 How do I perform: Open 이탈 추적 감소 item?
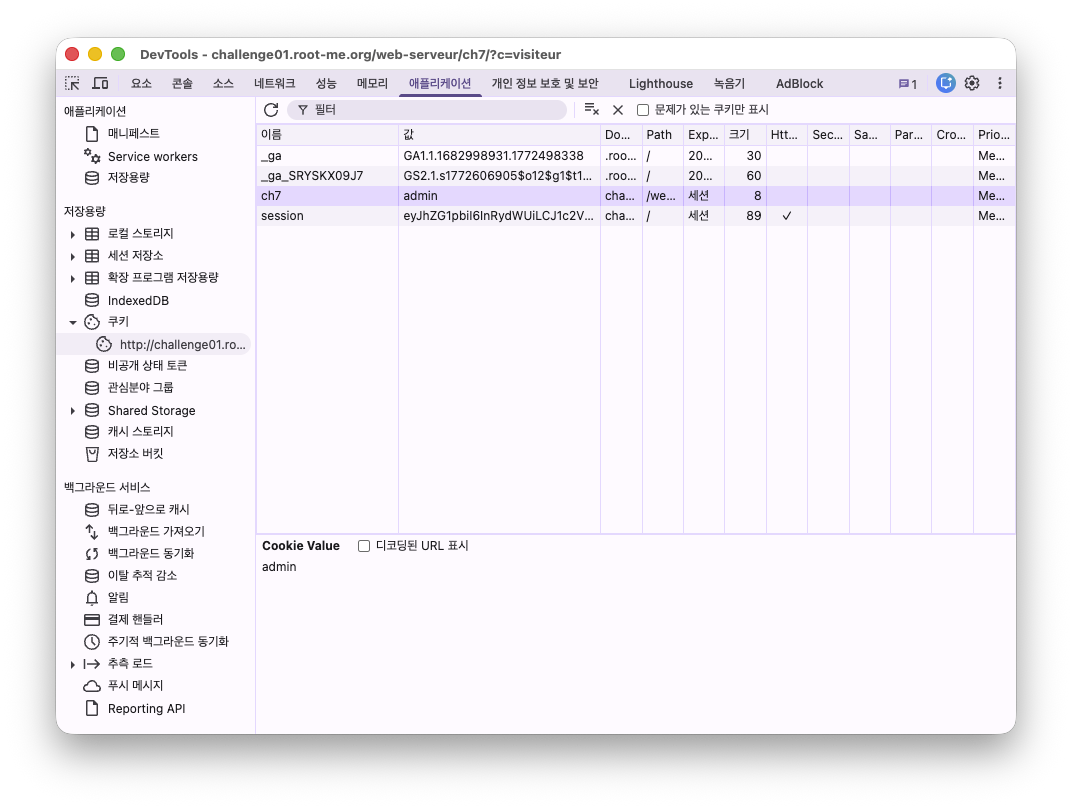point(142,575)
